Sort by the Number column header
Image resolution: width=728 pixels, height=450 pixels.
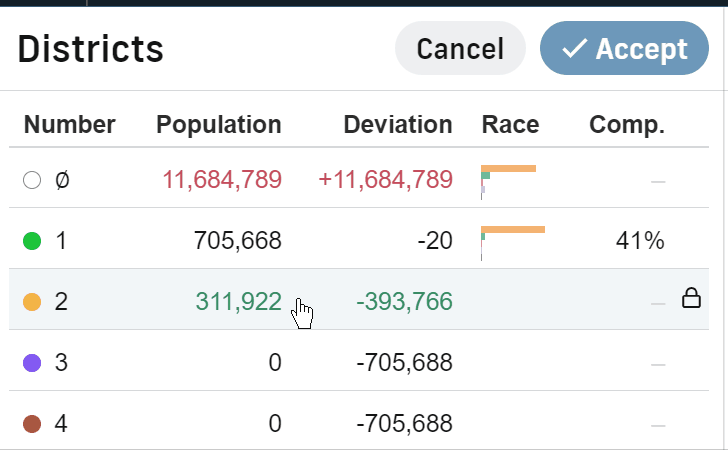click(x=70, y=124)
